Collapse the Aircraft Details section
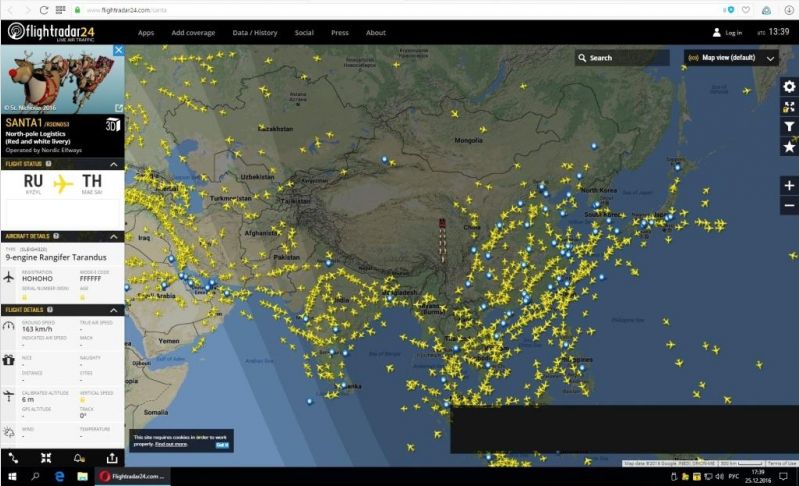The height and width of the screenshot is (486, 800). pyautogui.click(x=114, y=237)
